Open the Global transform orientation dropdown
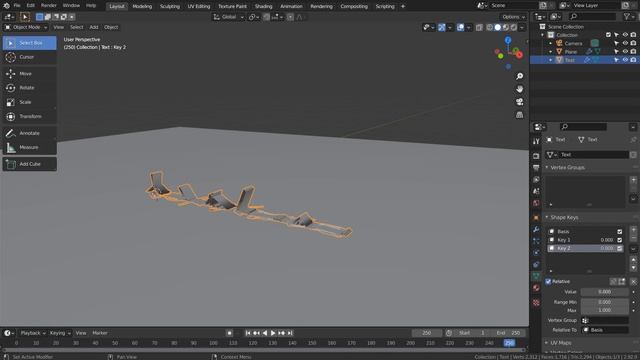Screen dimensions: 640x360 coord(228,17)
